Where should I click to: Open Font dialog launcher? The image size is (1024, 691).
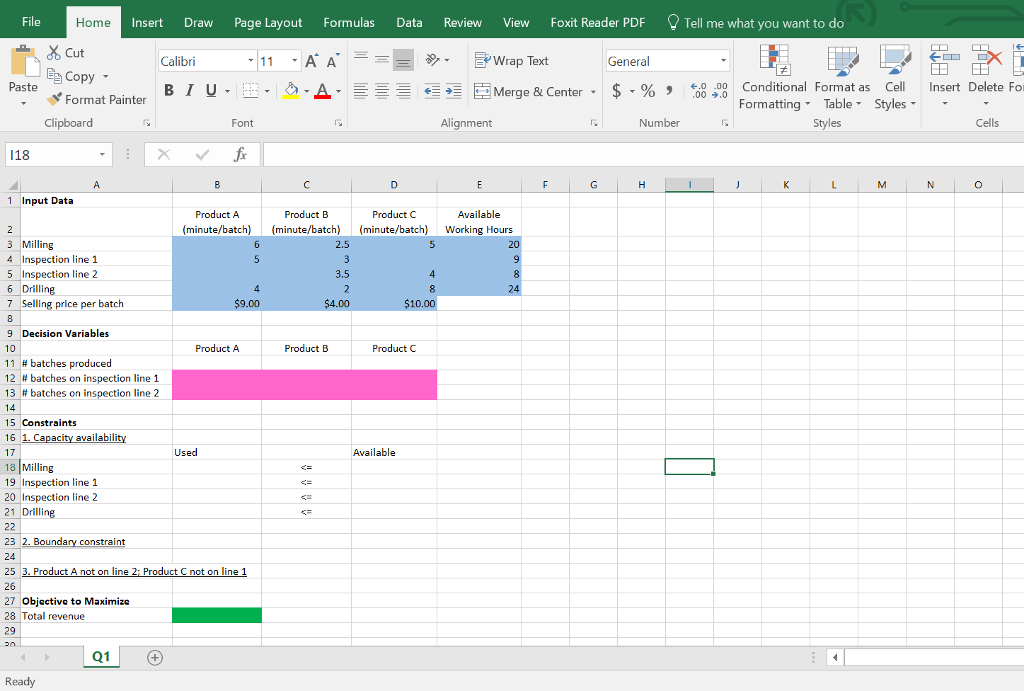tap(338, 123)
